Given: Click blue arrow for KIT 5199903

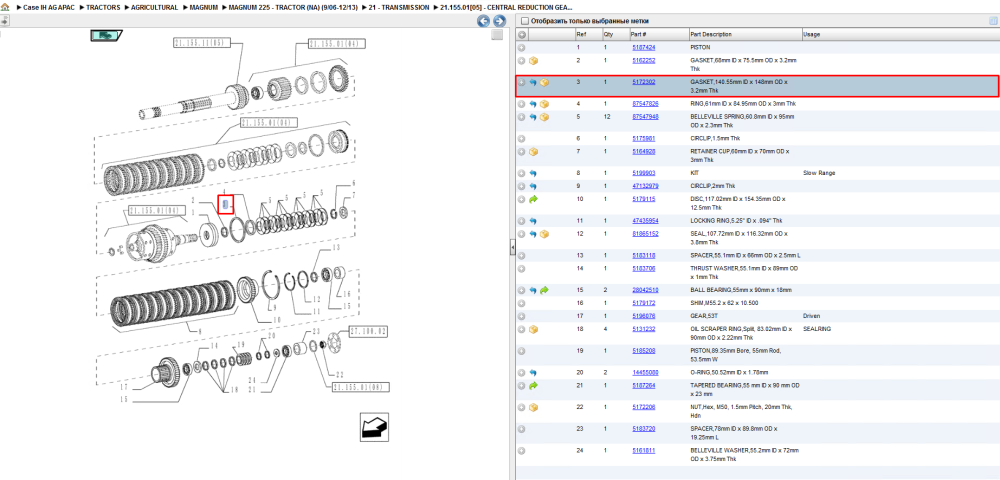Looking at the screenshot, I should (533, 173).
